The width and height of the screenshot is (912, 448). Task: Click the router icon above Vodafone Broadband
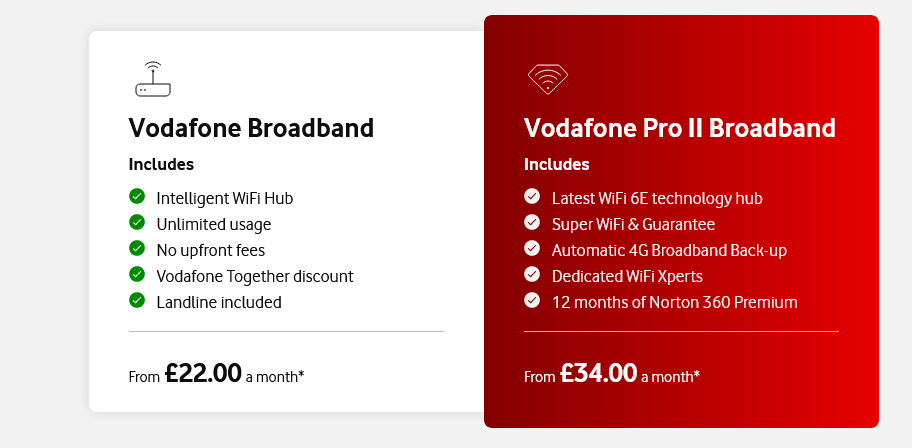tap(153, 79)
